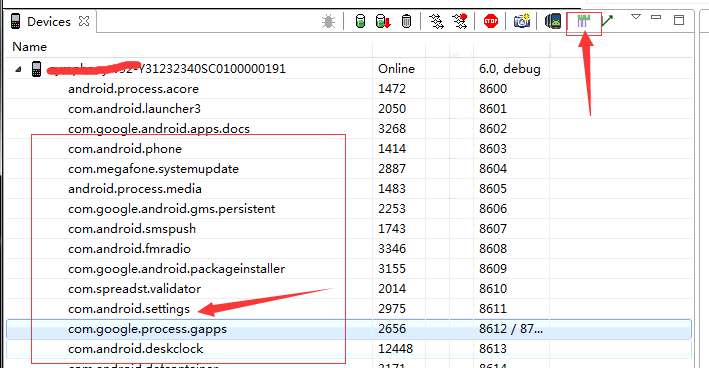Select the com.android.launcher3 process
709x368 pixels.
134,109
